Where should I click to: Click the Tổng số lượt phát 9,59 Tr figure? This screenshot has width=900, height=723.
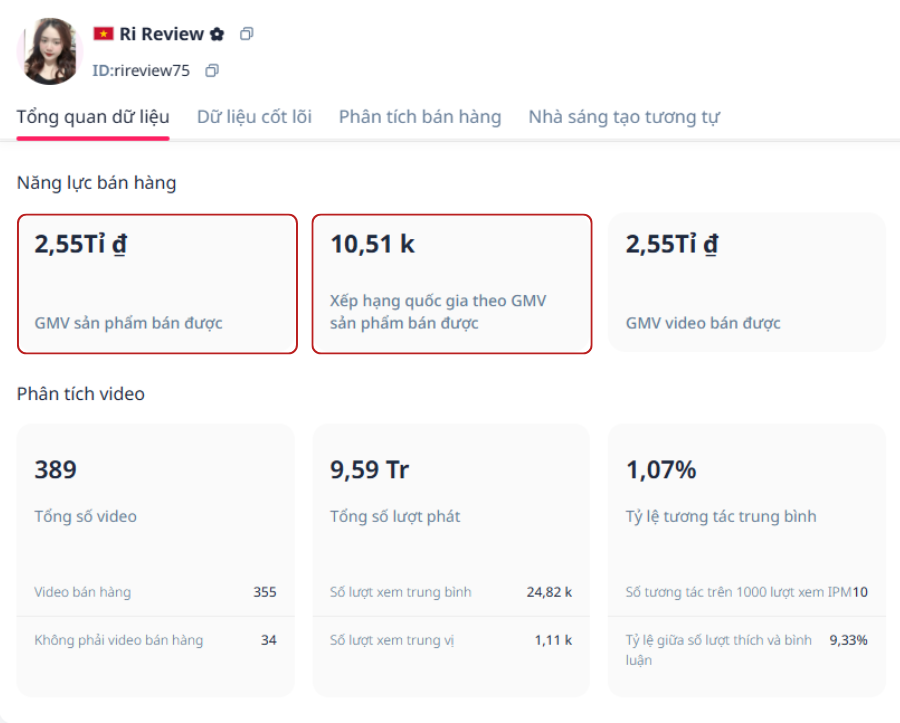tap(369, 470)
